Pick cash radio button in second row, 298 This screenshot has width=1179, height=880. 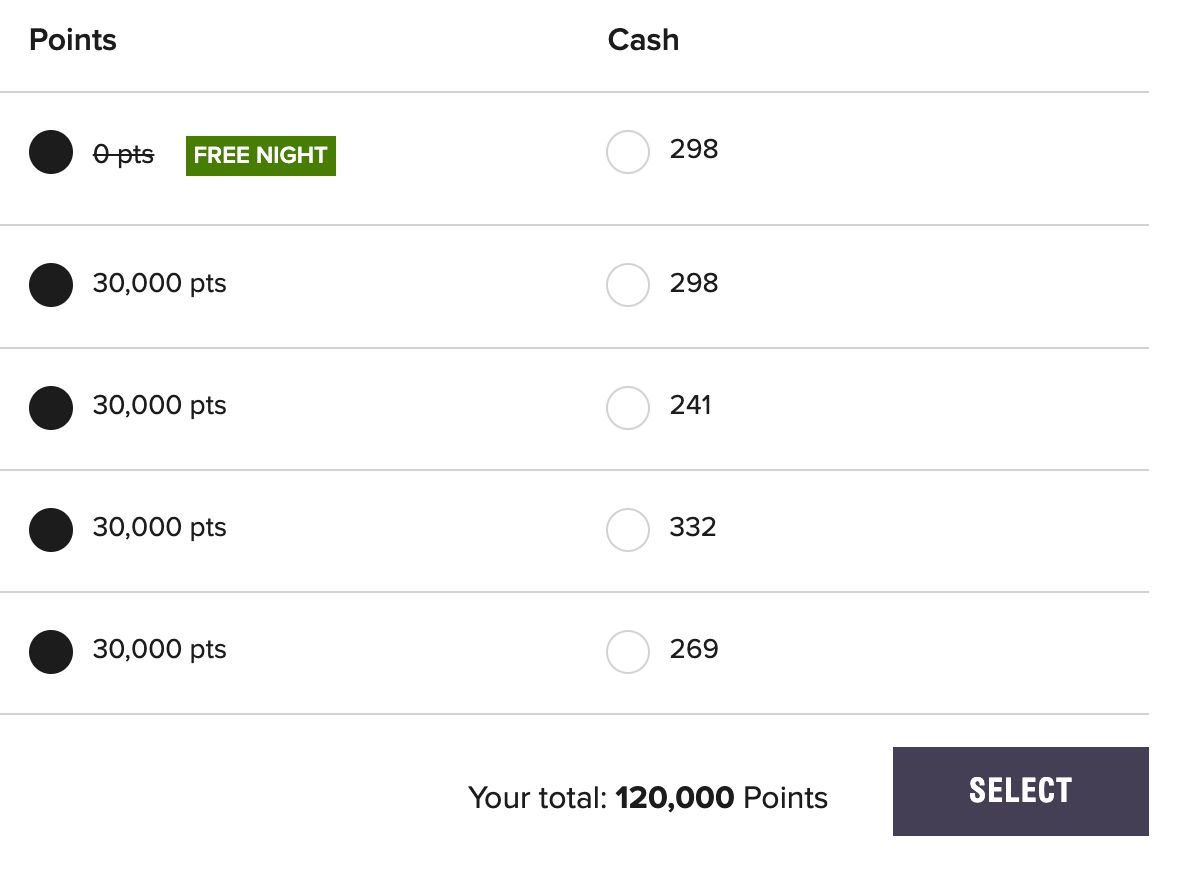pos(628,284)
